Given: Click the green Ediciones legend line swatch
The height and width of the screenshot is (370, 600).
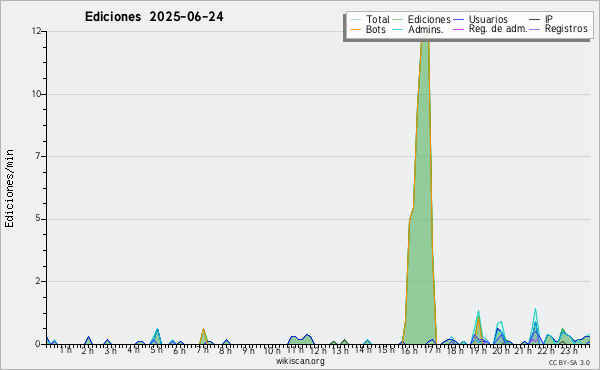Looking at the screenshot, I should [x=398, y=19].
